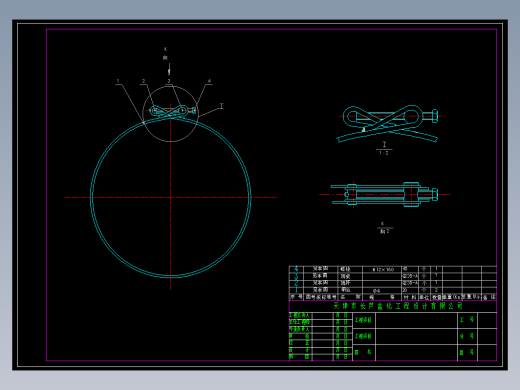Image resolution: width=520 pixels, height=390 pixels.
Task: Select part callout number 2
Action: (x=144, y=81)
